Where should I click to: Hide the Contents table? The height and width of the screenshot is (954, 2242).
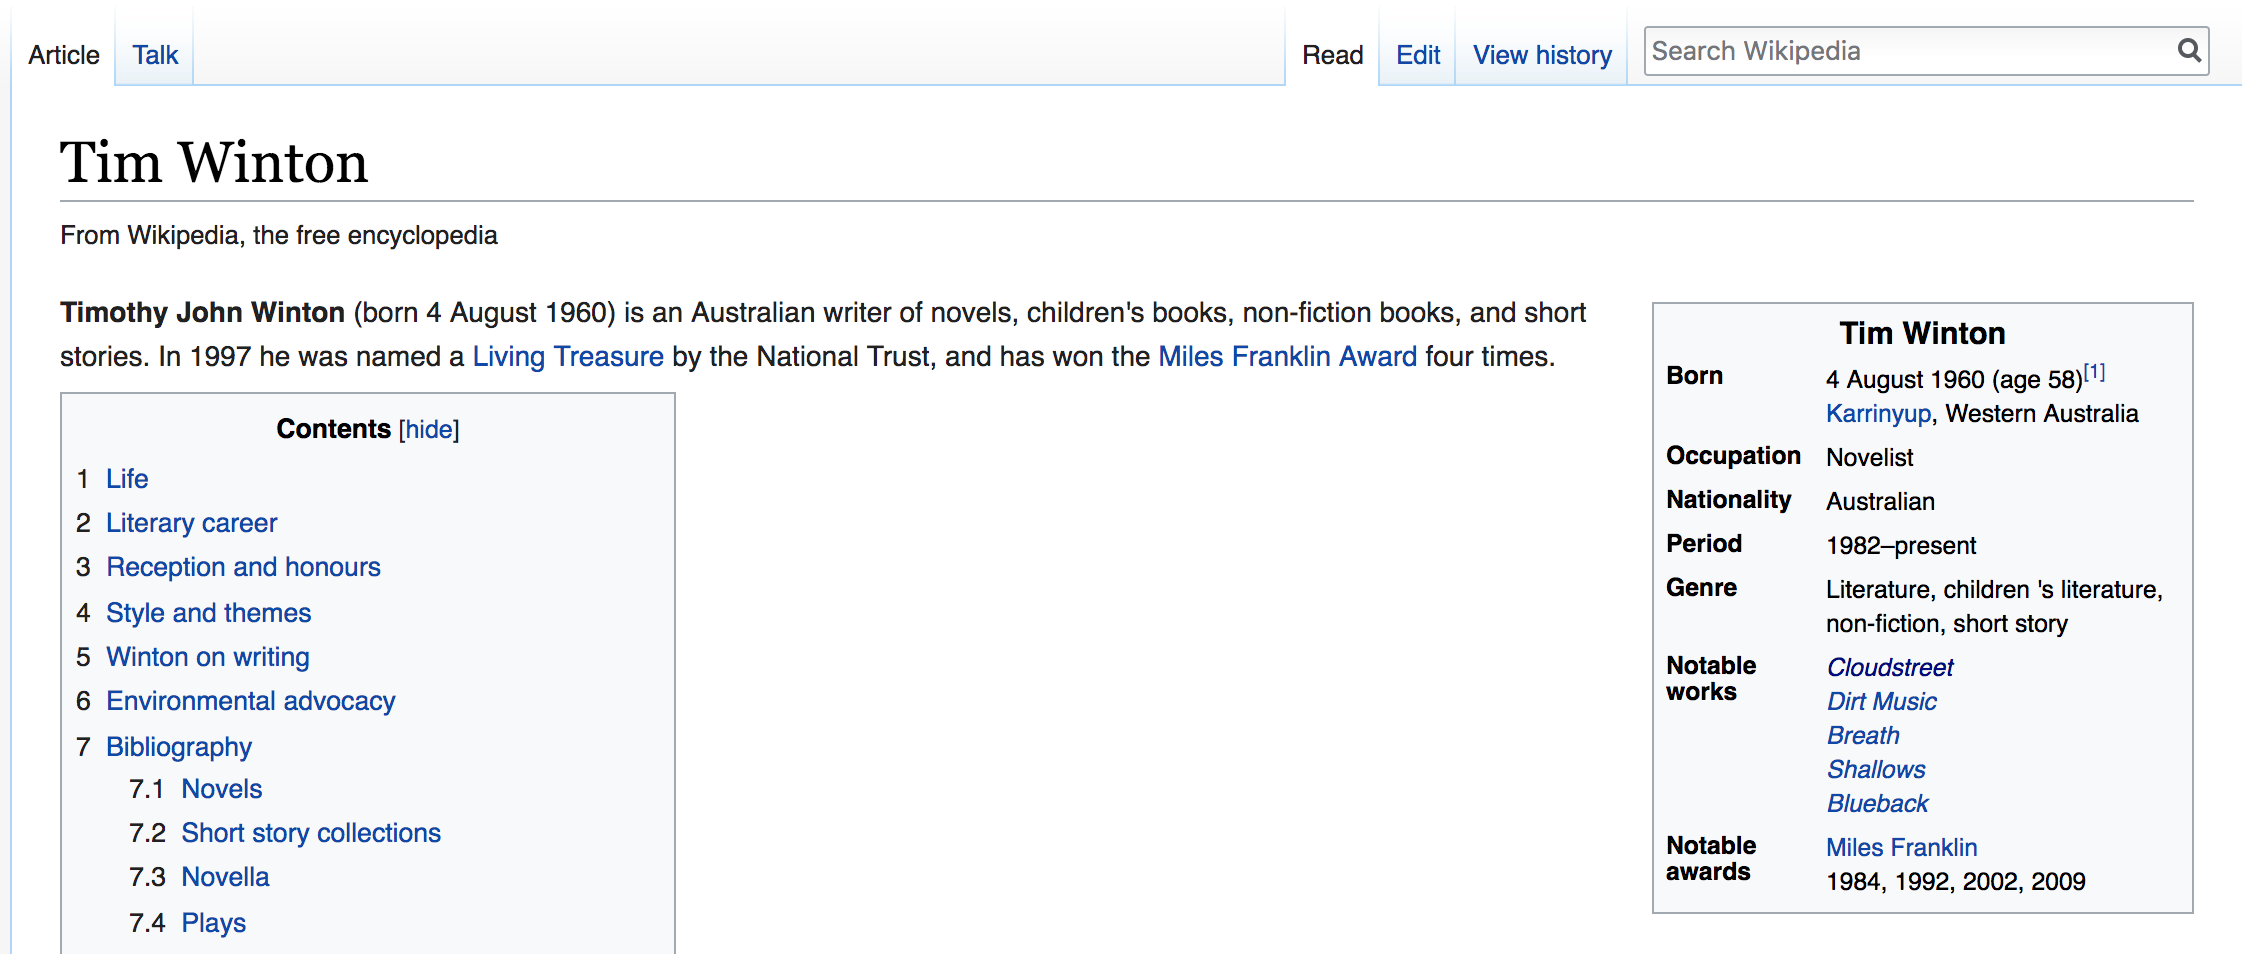[x=429, y=429]
